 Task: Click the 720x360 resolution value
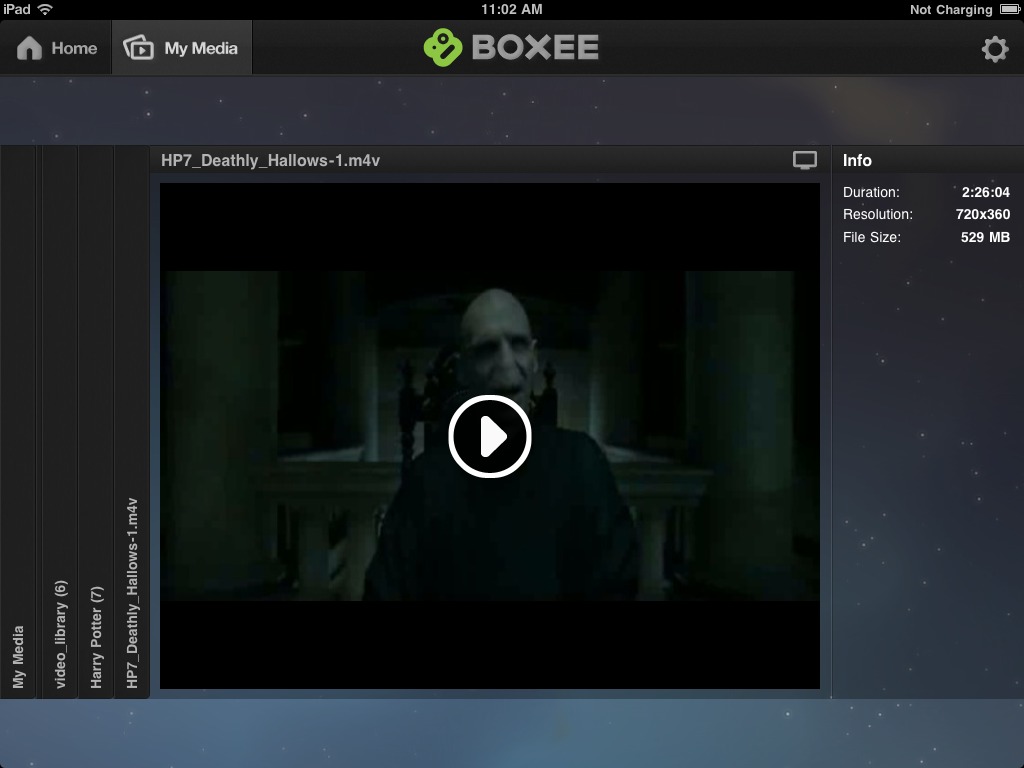(982, 214)
